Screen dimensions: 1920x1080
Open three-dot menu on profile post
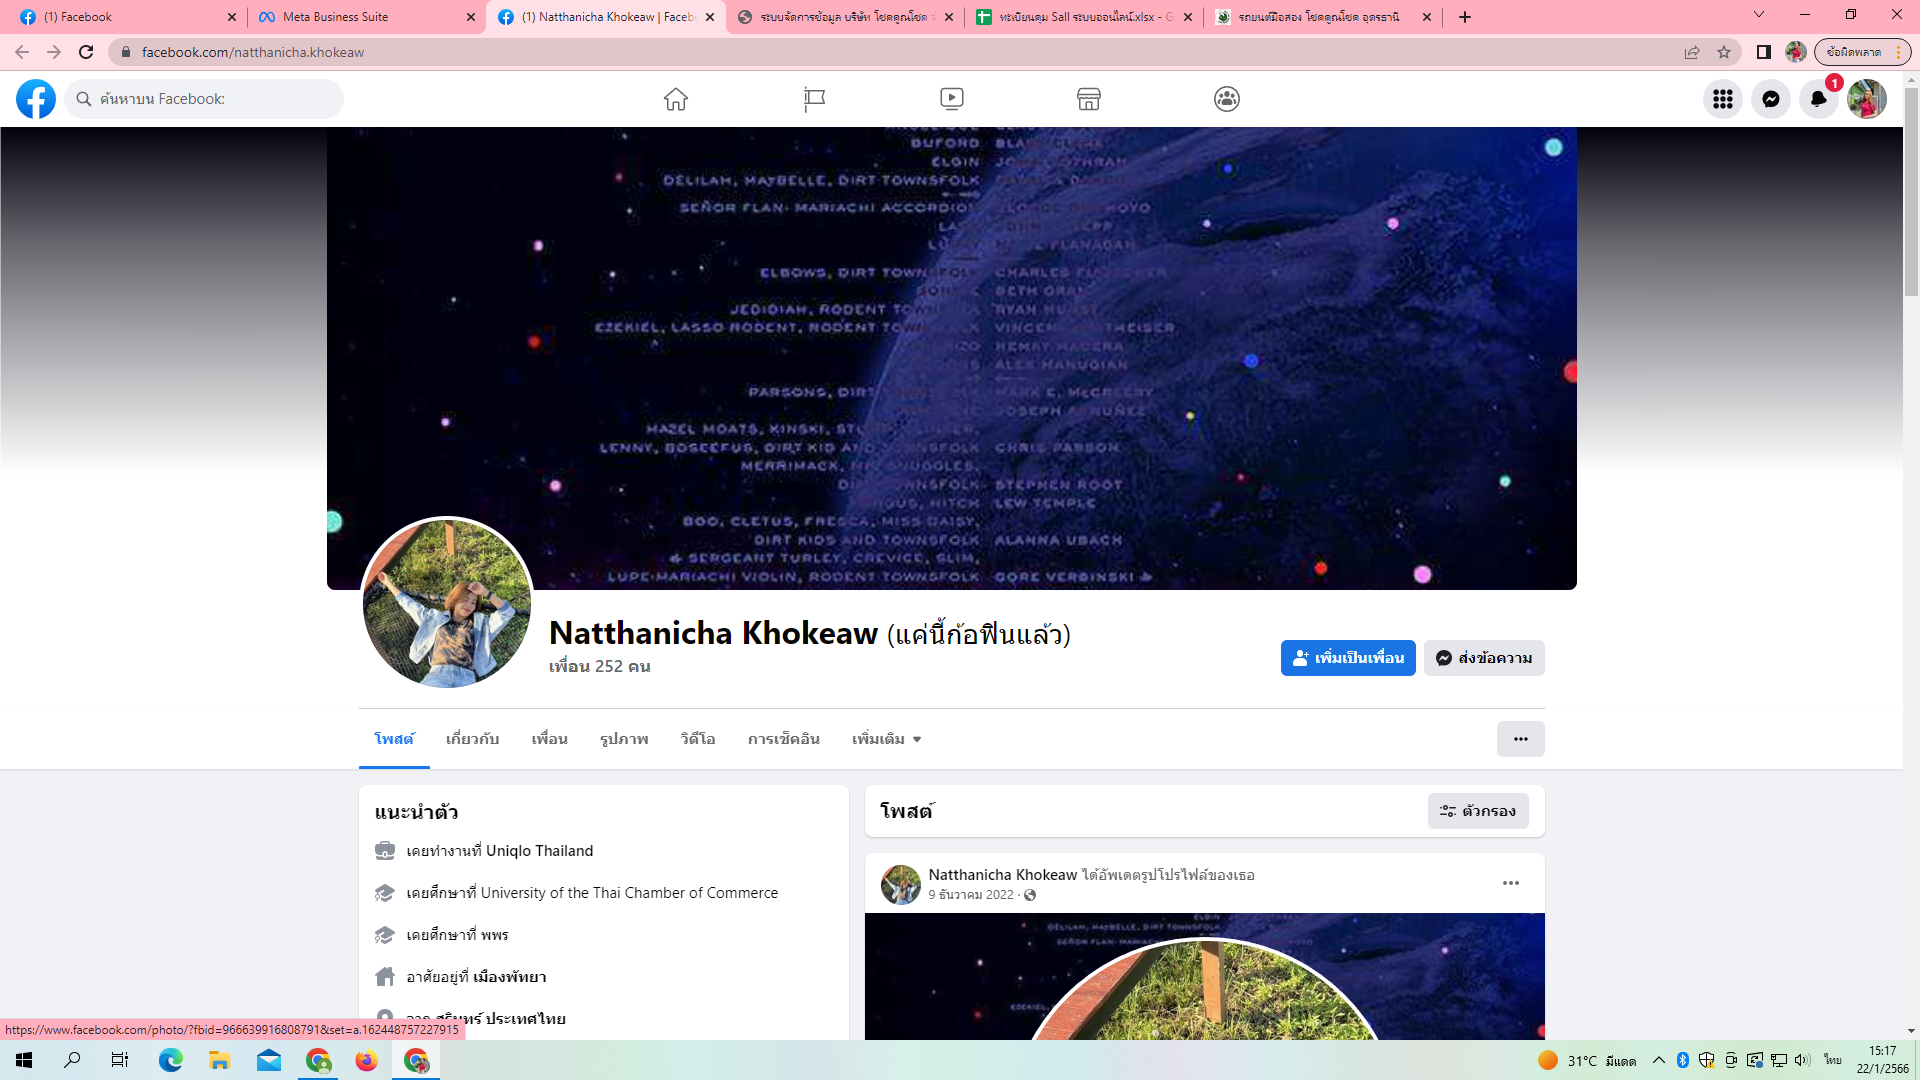pos(1511,883)
